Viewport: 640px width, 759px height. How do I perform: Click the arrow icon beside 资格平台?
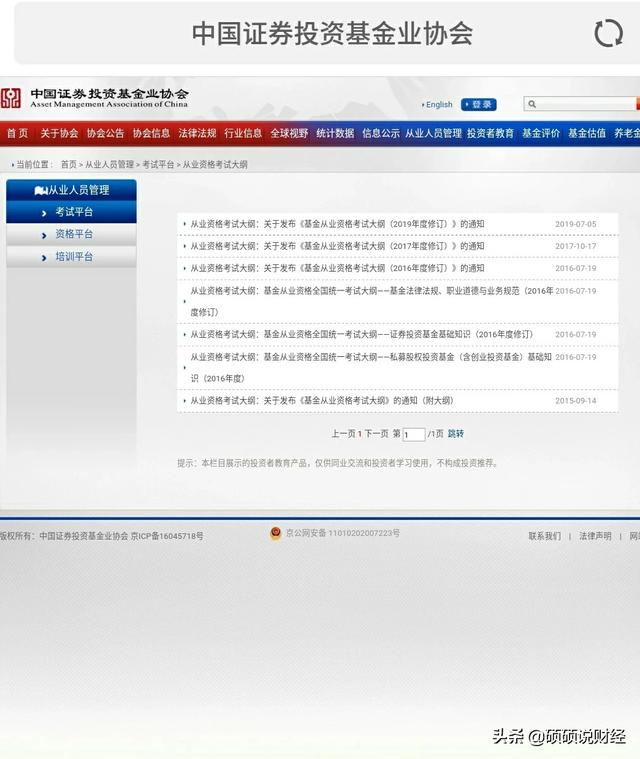[44, 235]
